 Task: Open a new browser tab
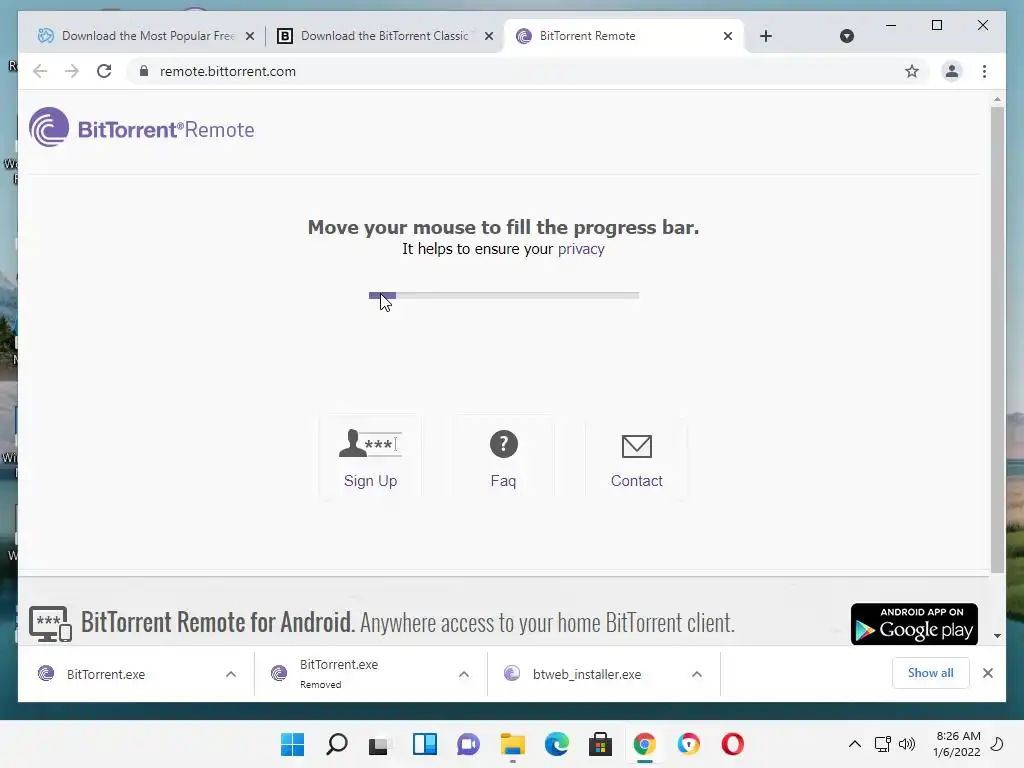point(766,36)
